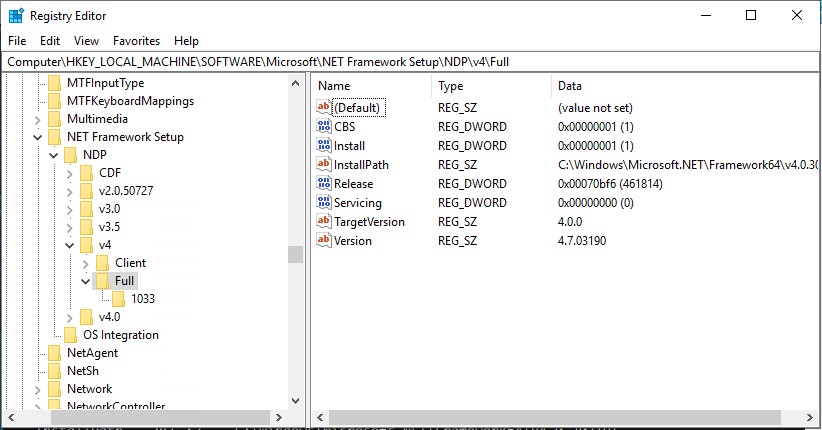Screen dimensions: 822x430
Task: Click the string icon beside InstallPath
Action: click(x=324, y=165)
